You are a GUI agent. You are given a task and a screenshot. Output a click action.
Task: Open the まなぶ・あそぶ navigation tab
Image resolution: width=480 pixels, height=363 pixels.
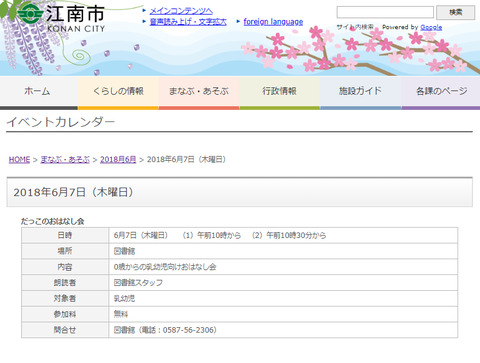pos(199,93)
